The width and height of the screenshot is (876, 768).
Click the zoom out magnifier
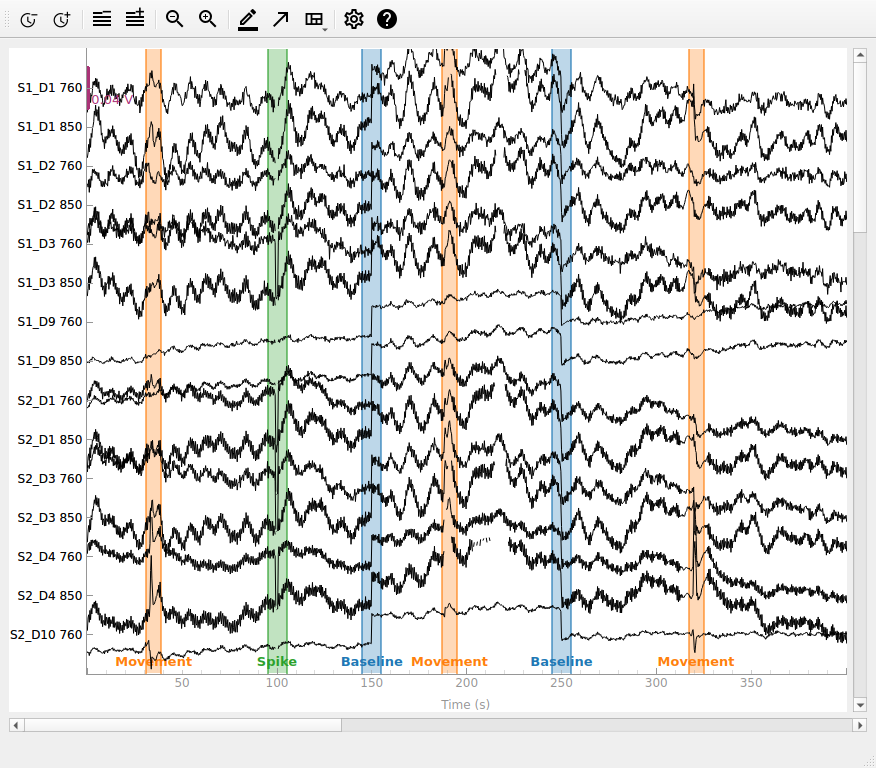174,19
